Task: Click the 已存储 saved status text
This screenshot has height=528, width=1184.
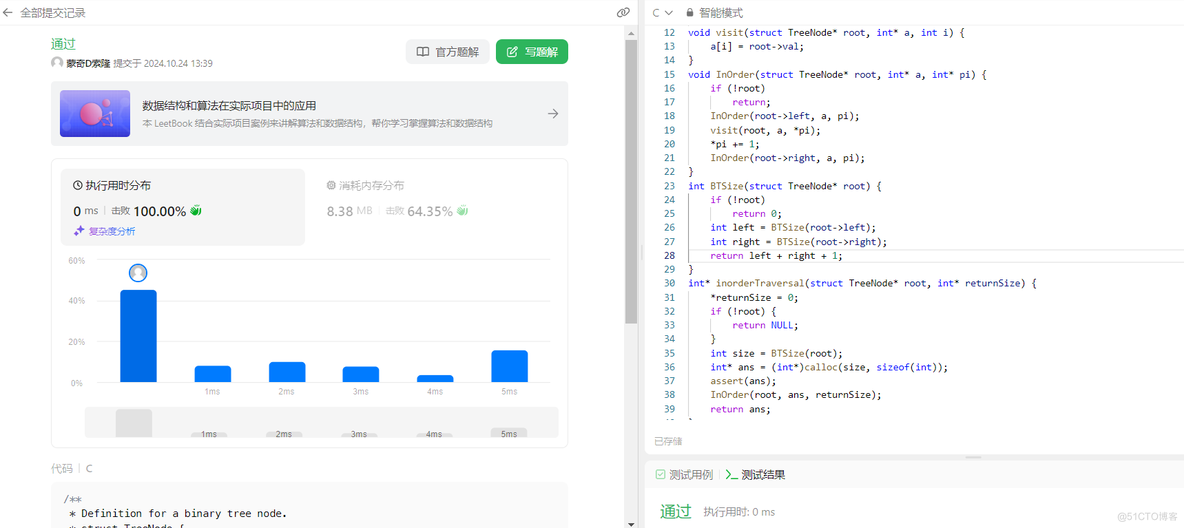Action: [667, 440]
